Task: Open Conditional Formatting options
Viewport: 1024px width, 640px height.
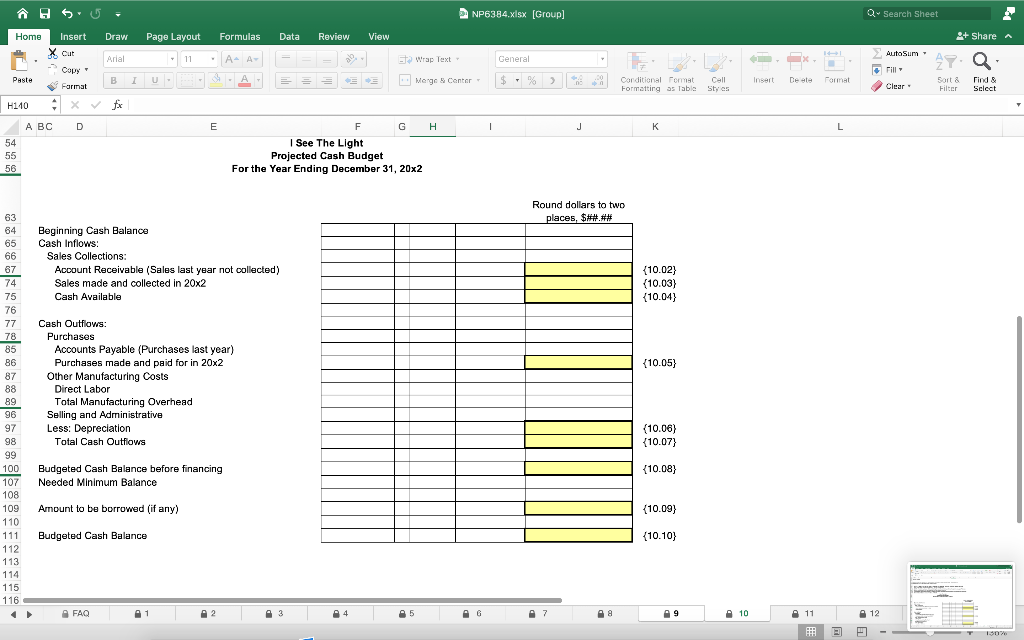Action: click(x=641, y=70)
